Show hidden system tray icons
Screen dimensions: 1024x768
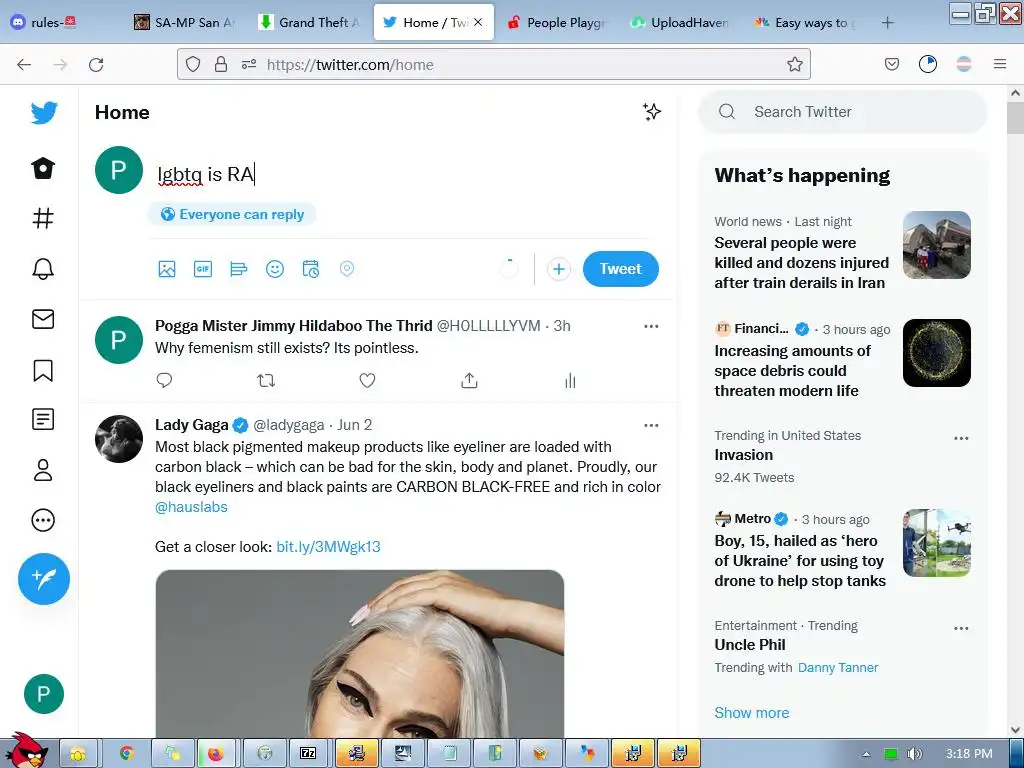tap(866, 754)
